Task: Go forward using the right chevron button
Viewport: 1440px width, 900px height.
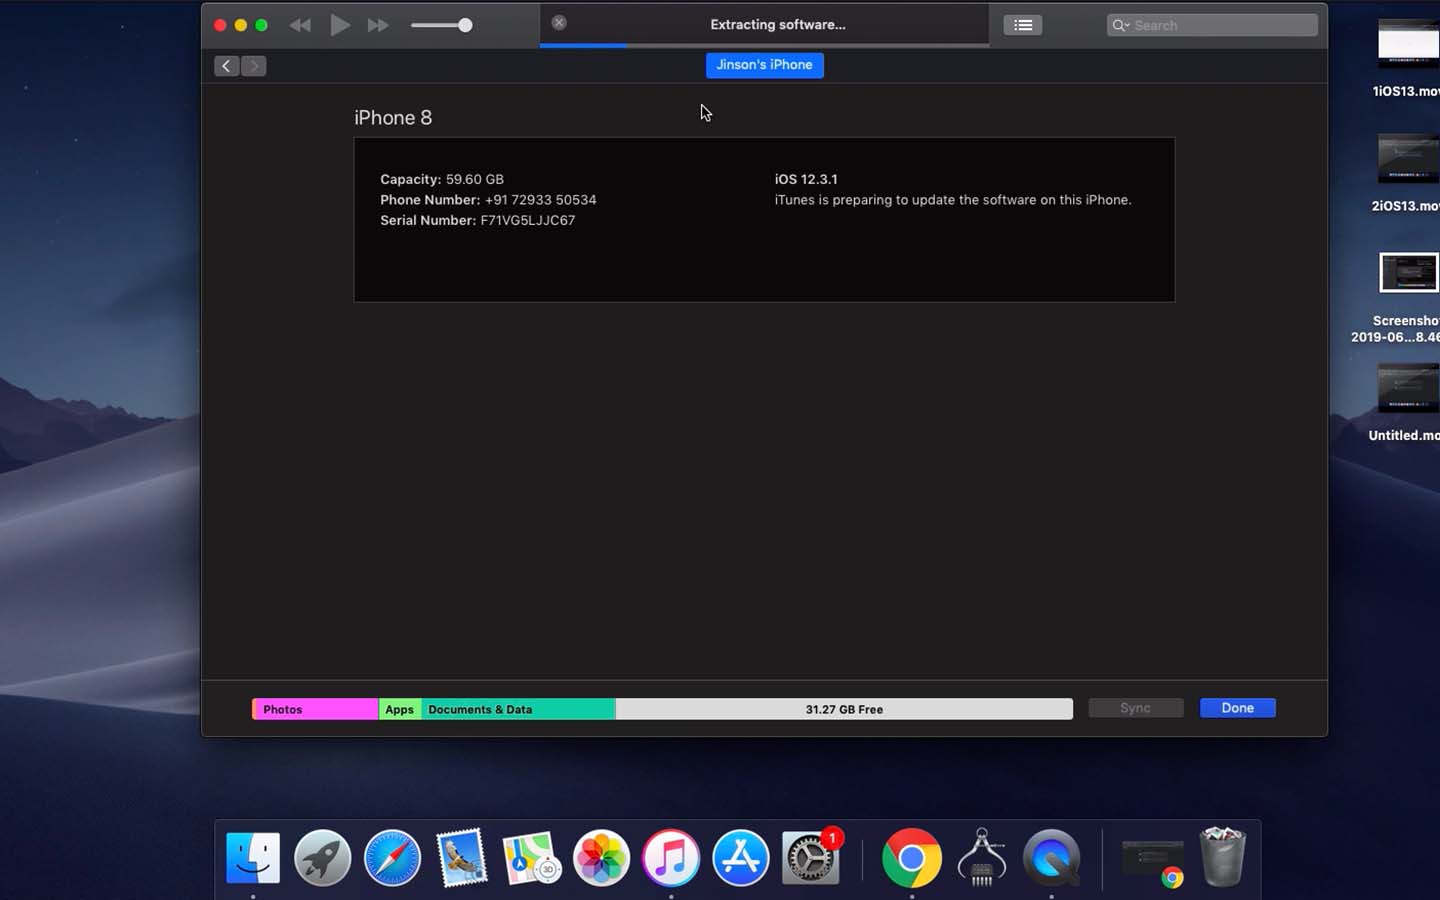Action: pyautogui.click(x=254, y=66)
